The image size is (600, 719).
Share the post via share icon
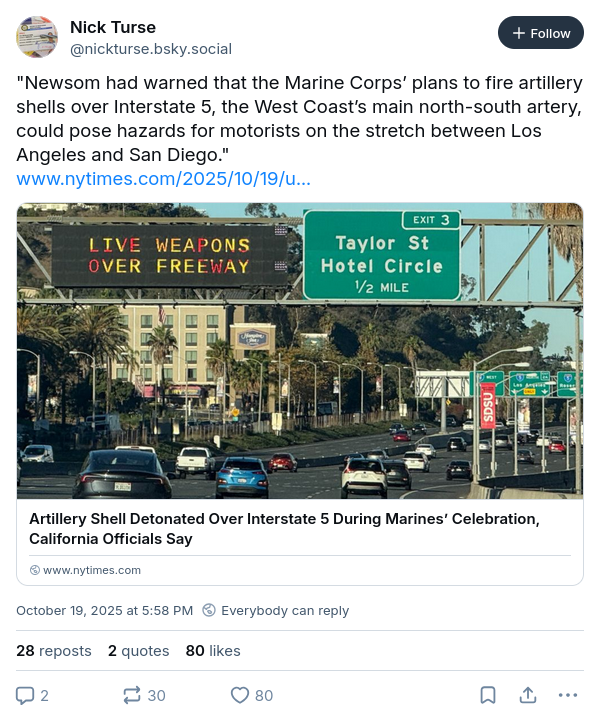[528, 695]
